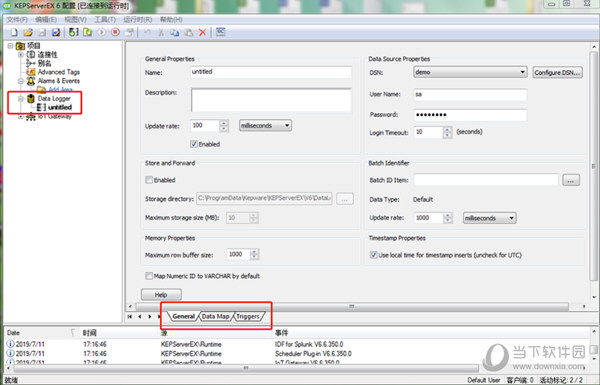Click the Data Logger cylinder icon
Screen dimensions: 600x385
pyautogui.click(x=31, y=99)
